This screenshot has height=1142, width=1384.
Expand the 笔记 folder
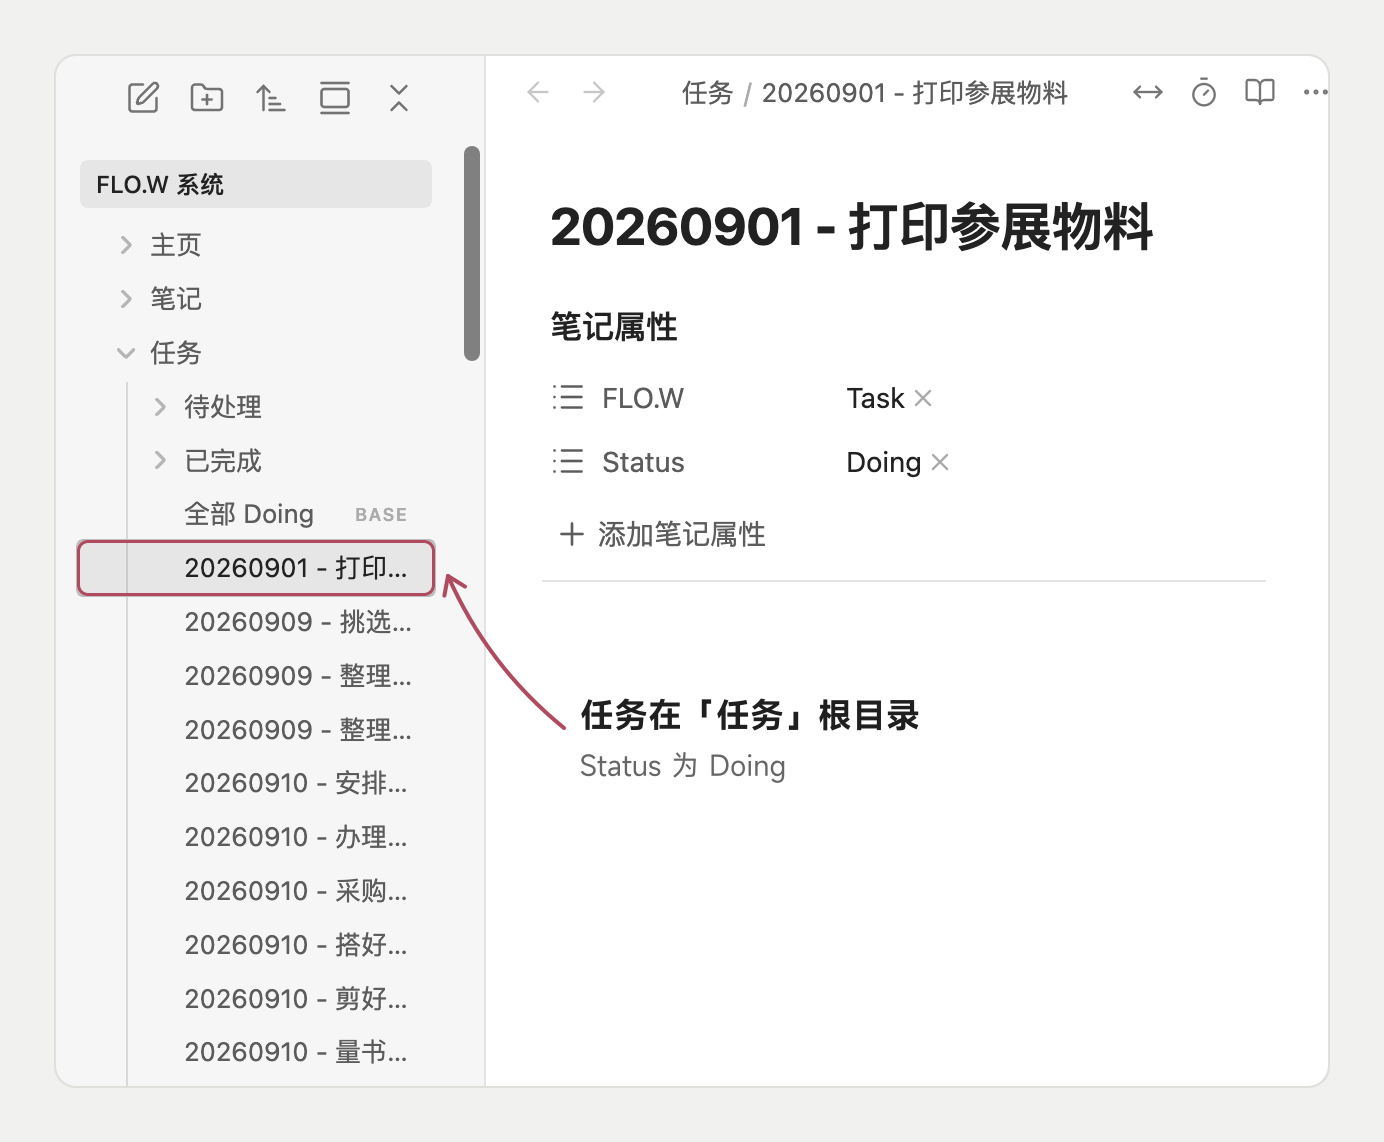(x=126, y=299)
